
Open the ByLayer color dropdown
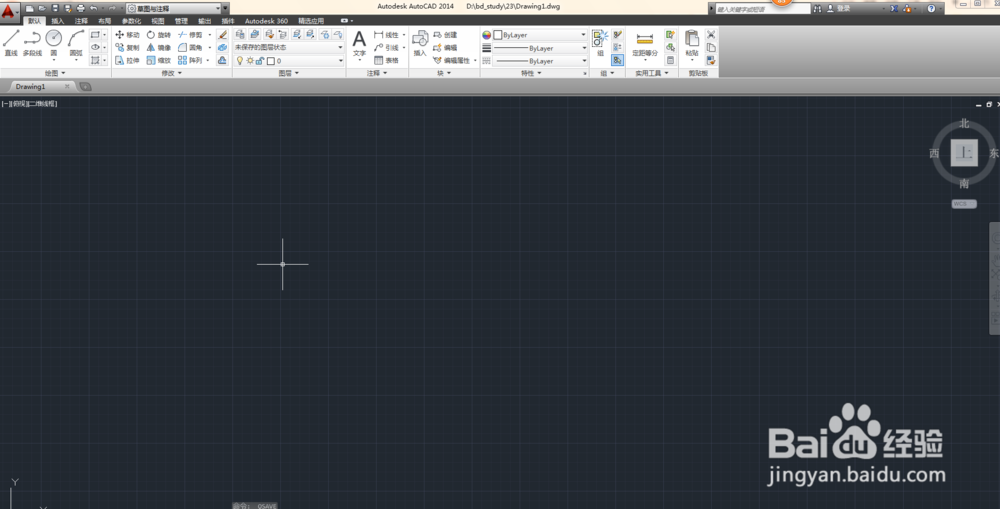(x=540, y=34)
